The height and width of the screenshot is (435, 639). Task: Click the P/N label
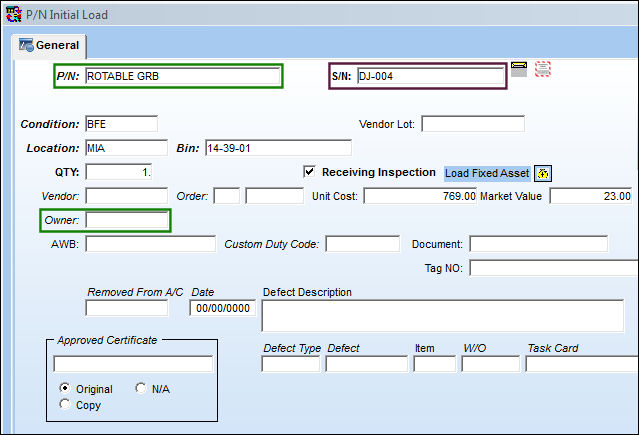tap(68, 76)
